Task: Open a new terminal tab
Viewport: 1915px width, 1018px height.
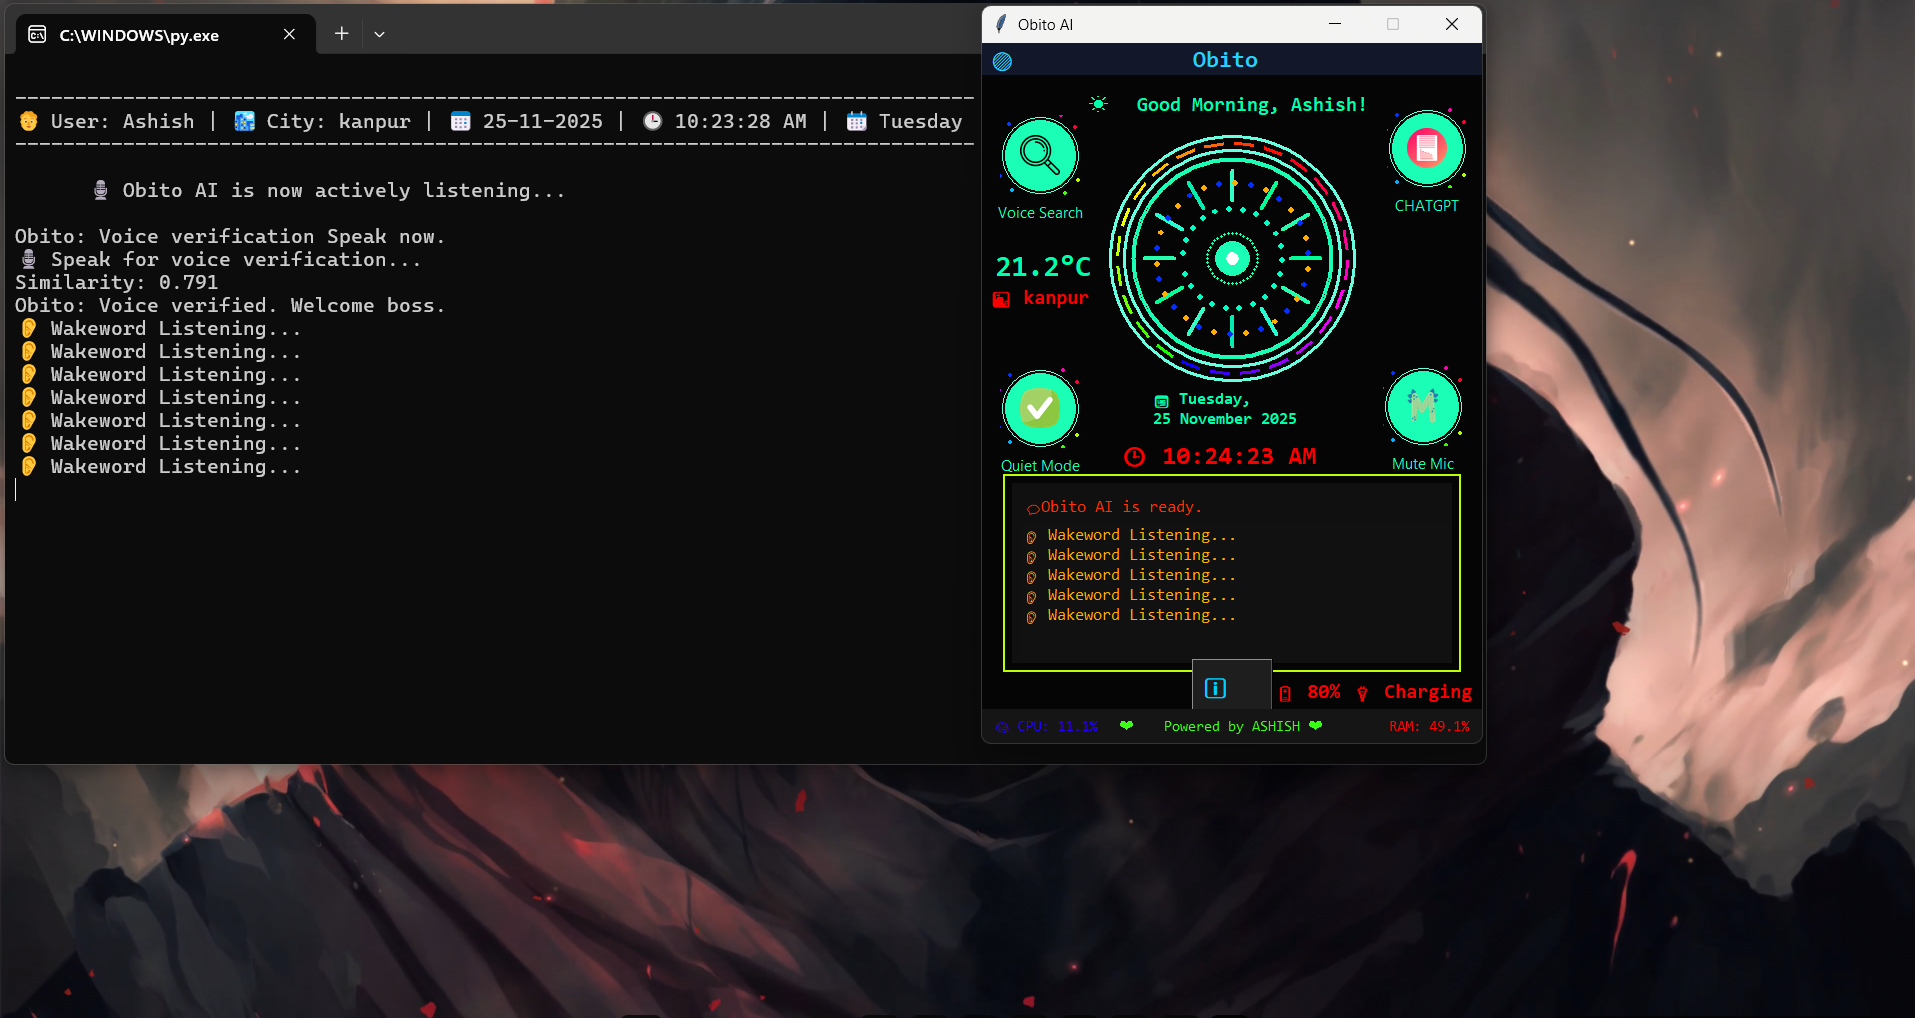Action: click(x=341, y=34)
